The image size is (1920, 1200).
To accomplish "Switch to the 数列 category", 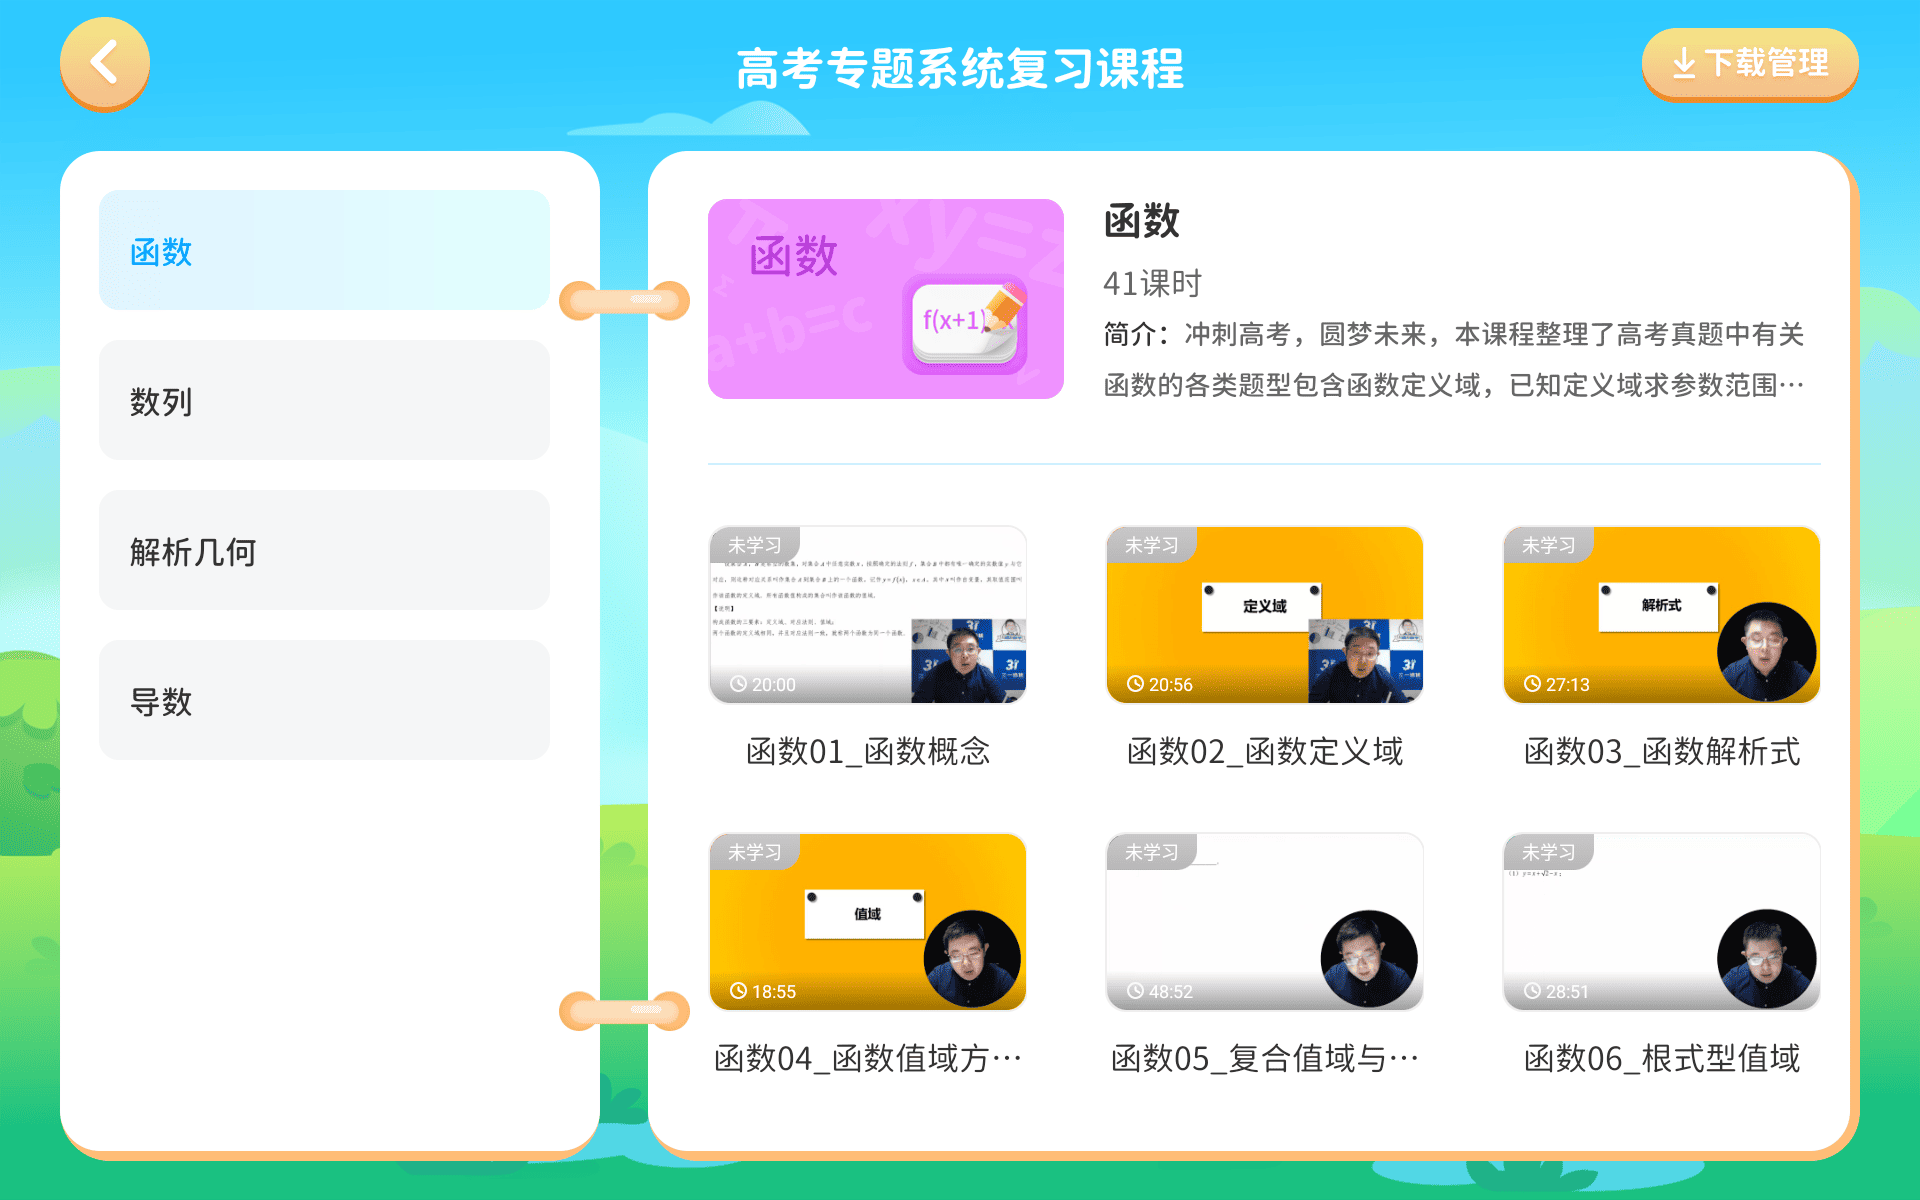I will pos(324,401).
